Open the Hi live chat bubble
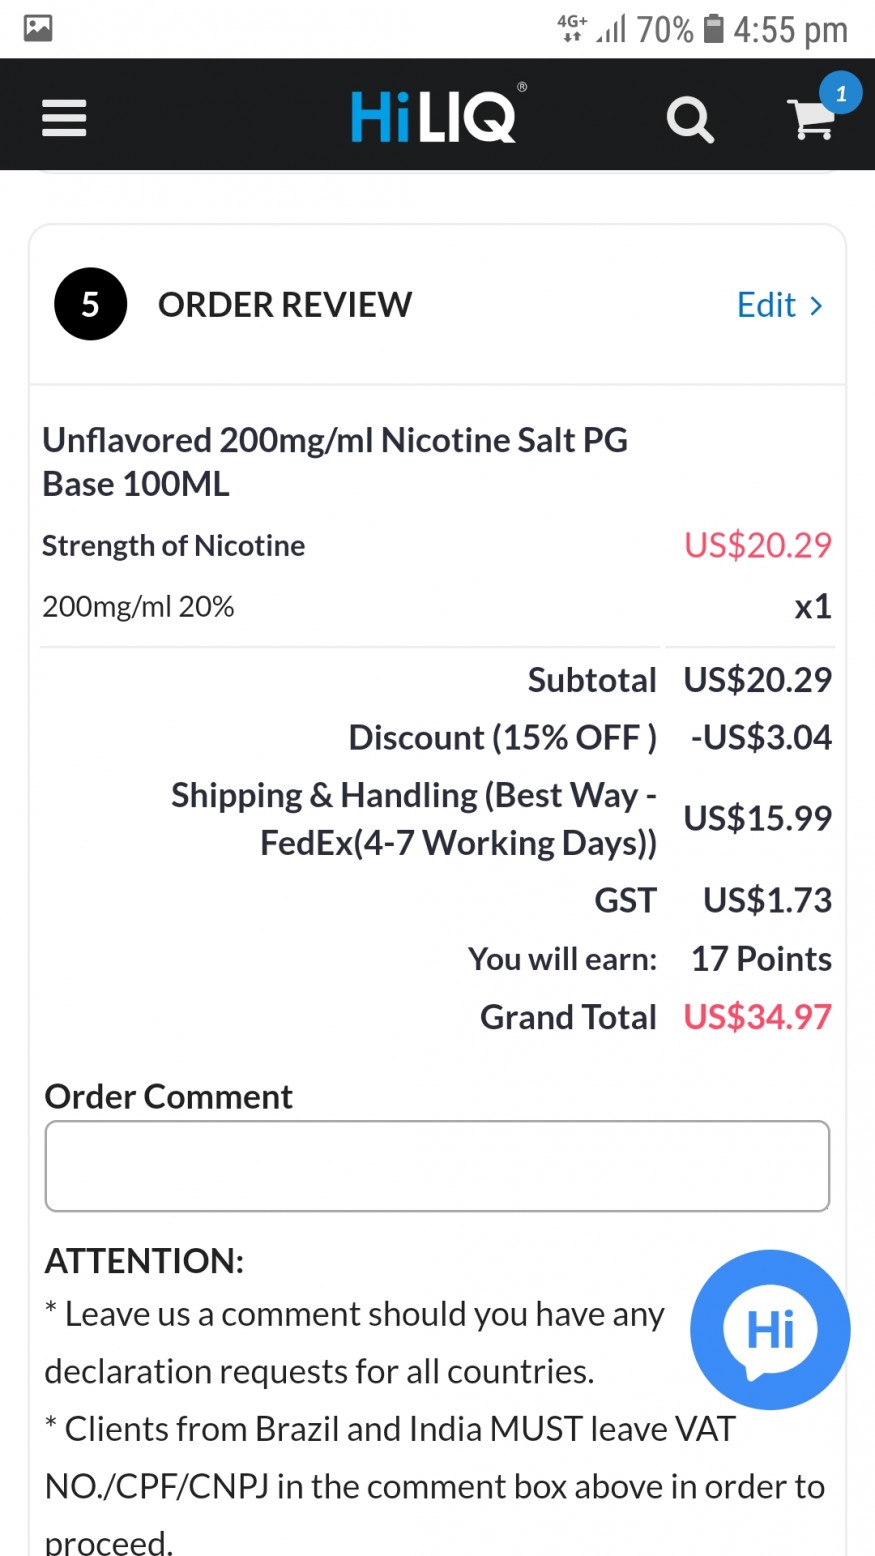 click(770, 1329)
